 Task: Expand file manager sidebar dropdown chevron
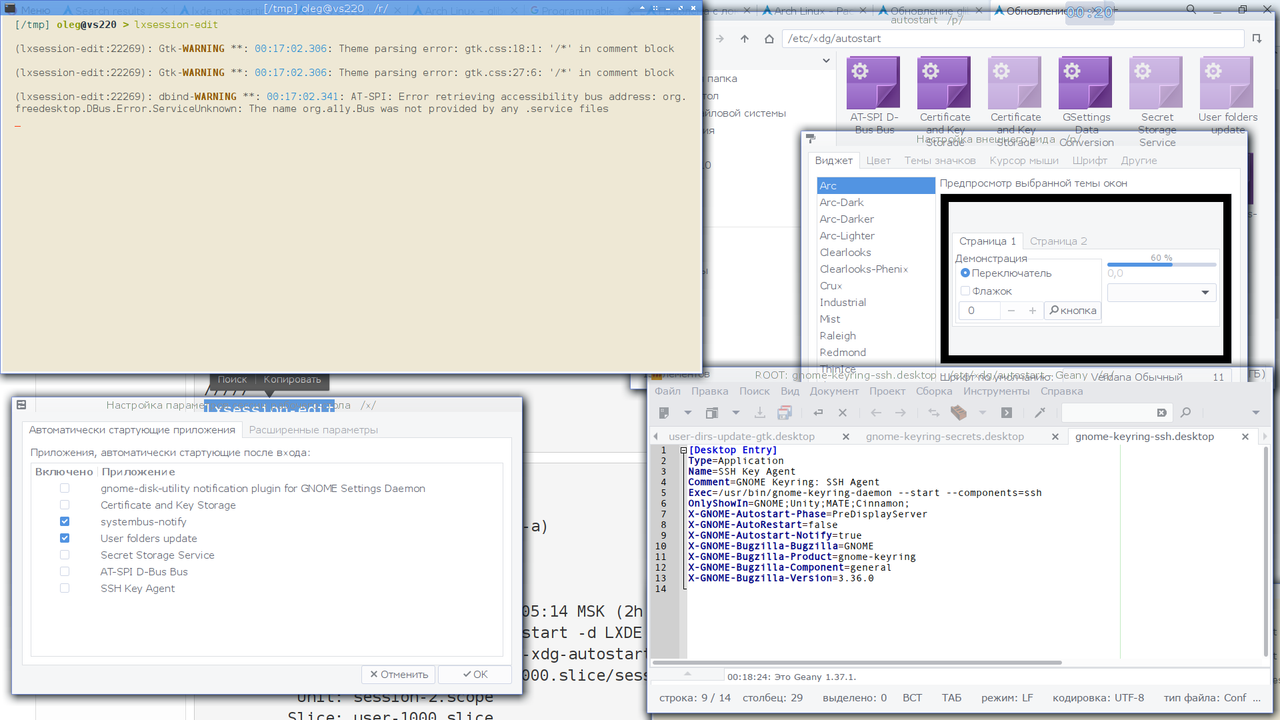(x=826, y=60)
